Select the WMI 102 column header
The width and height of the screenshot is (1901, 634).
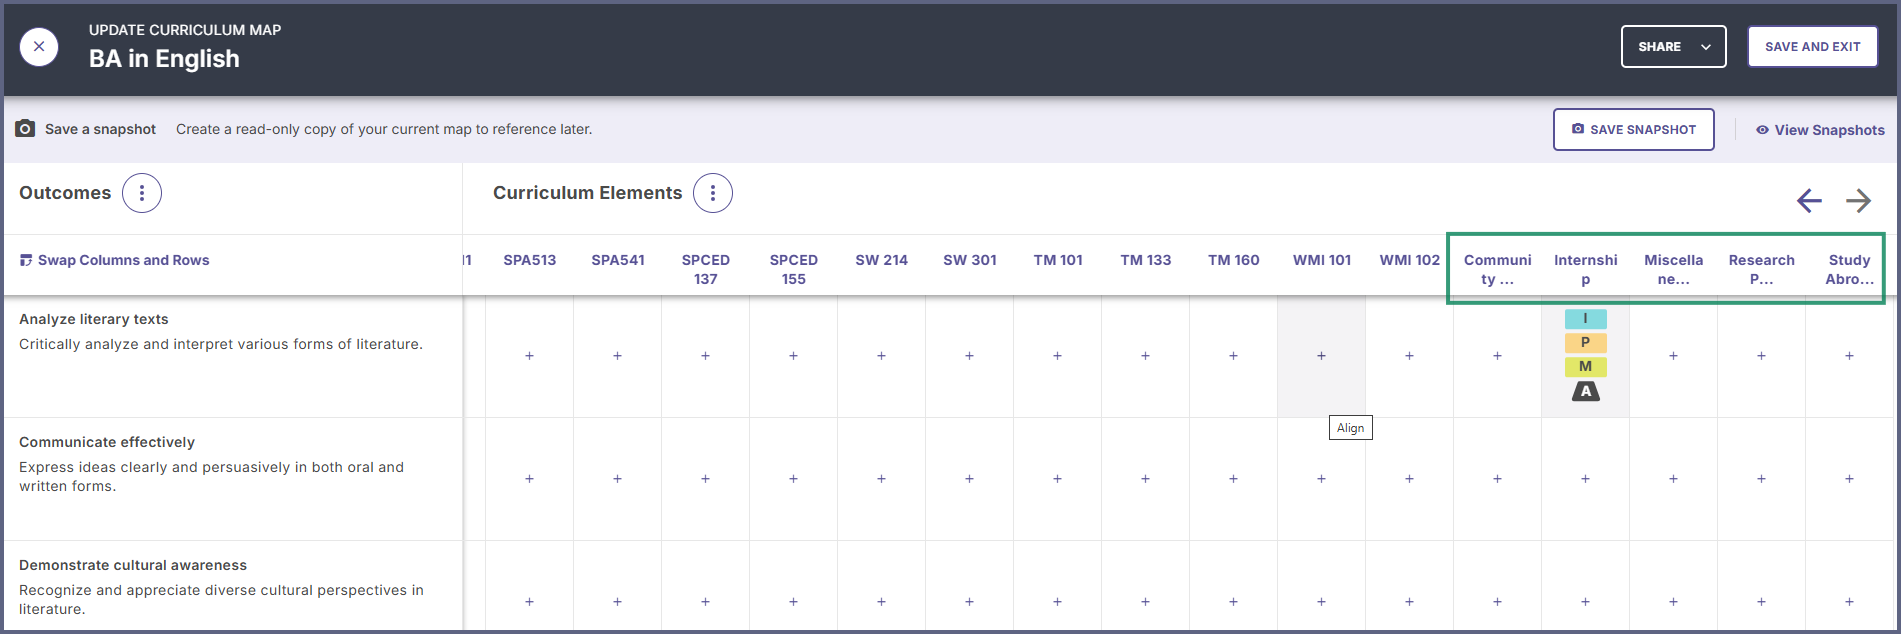[x=1410, y=260]
